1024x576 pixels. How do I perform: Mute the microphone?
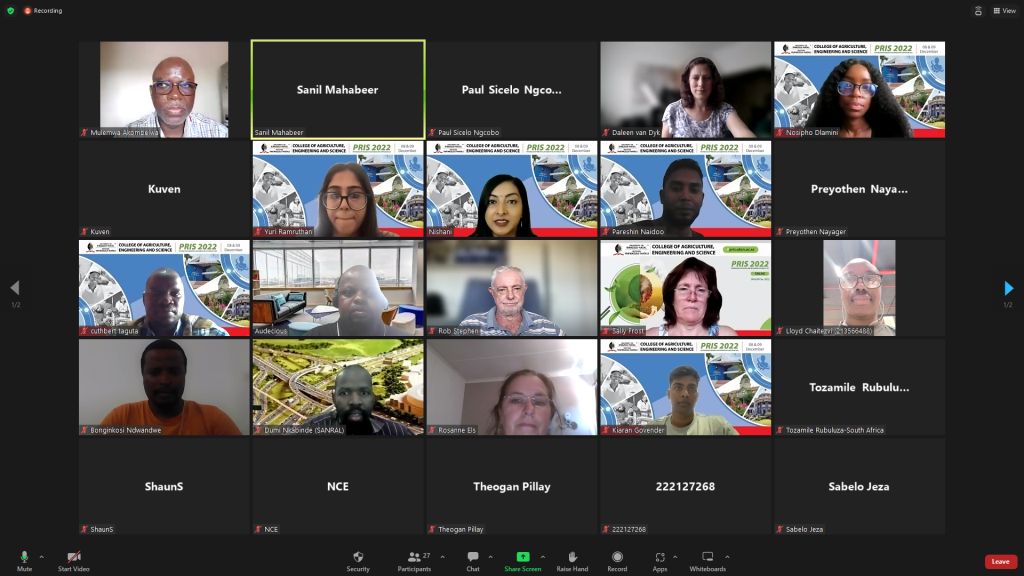(x=24, y=560)
